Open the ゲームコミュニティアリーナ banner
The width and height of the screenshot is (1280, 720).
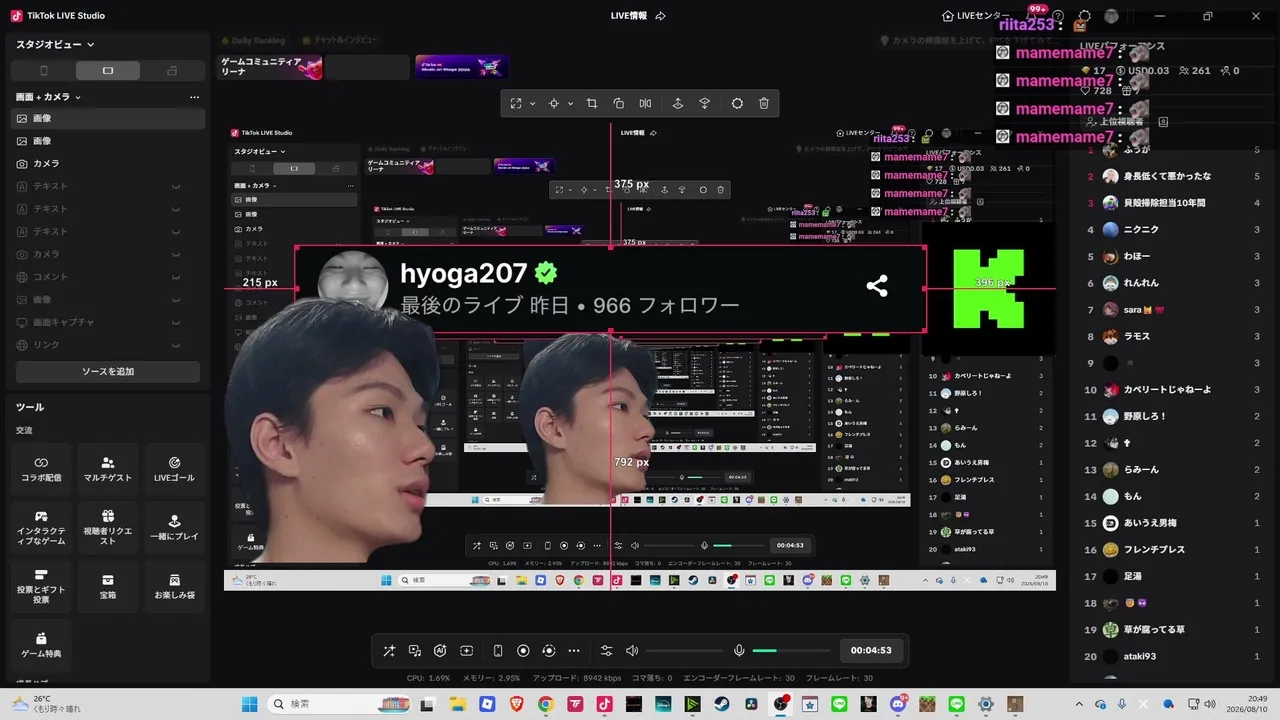click(271, 67)
